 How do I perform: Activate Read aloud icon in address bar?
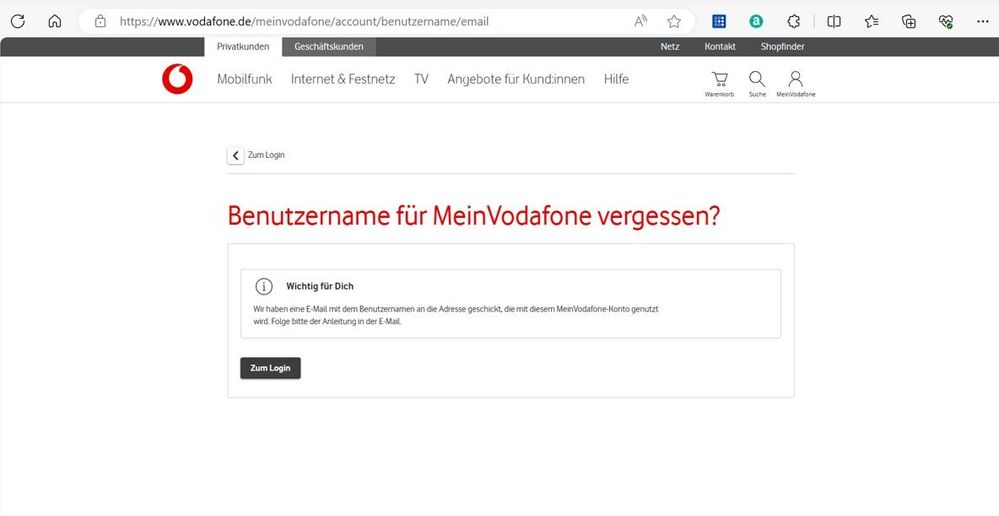coord(640,22)
